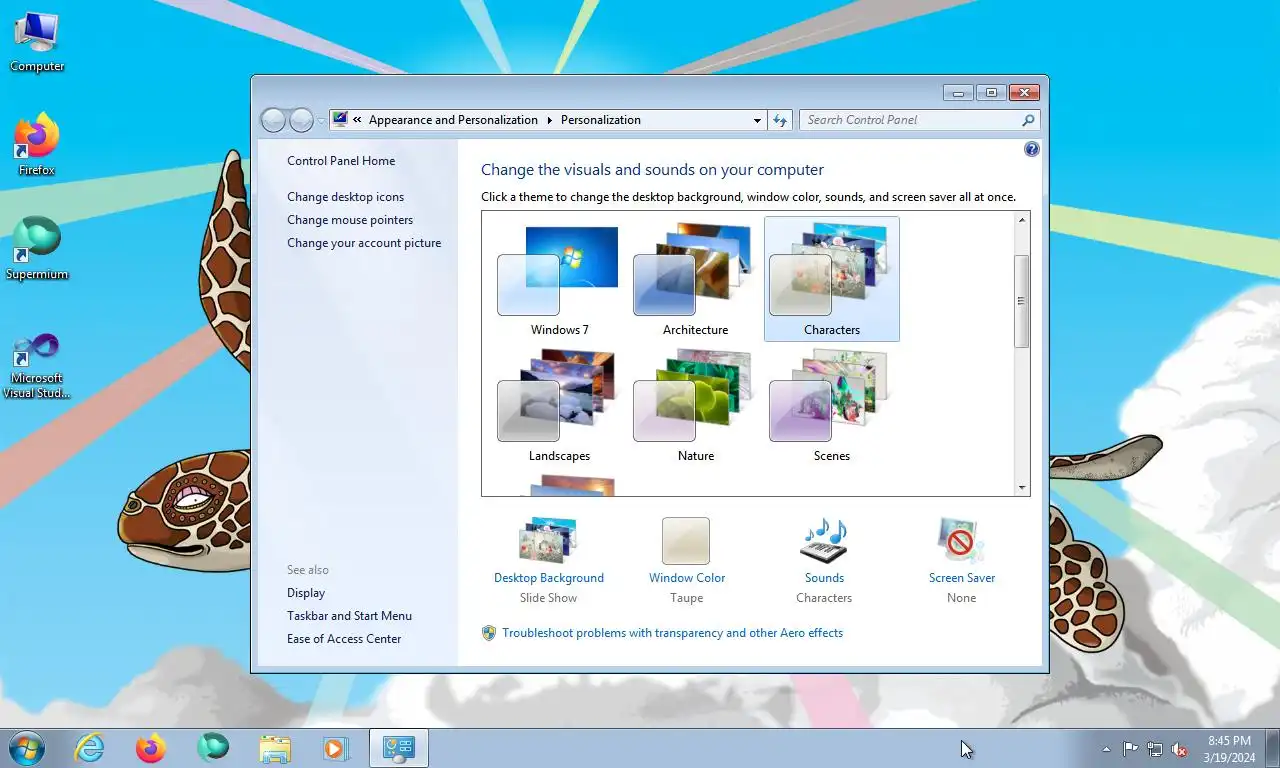Open the Computer desktop icon
The image size is (1280, 768).
[x=37, y=42]
